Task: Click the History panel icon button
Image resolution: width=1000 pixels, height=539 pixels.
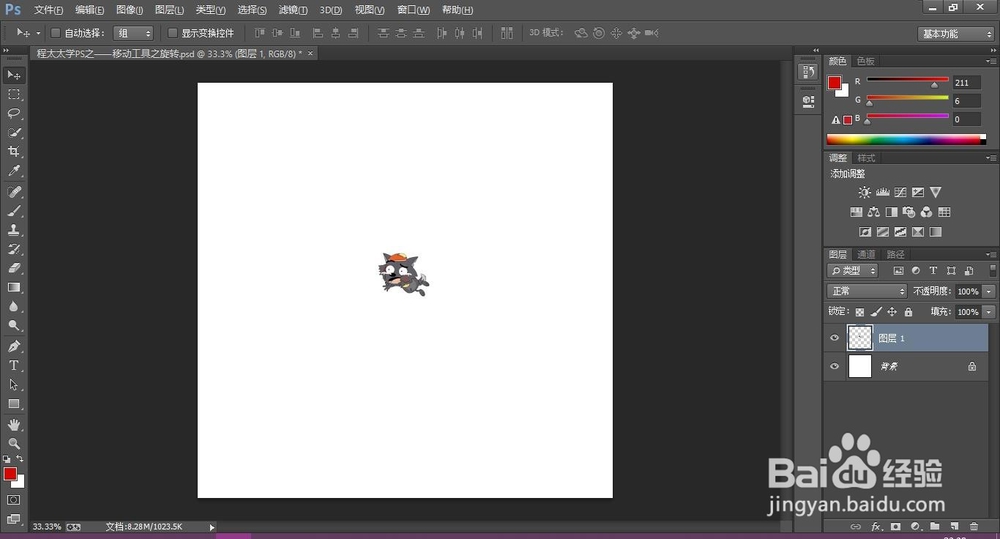Action: (808, 71)
